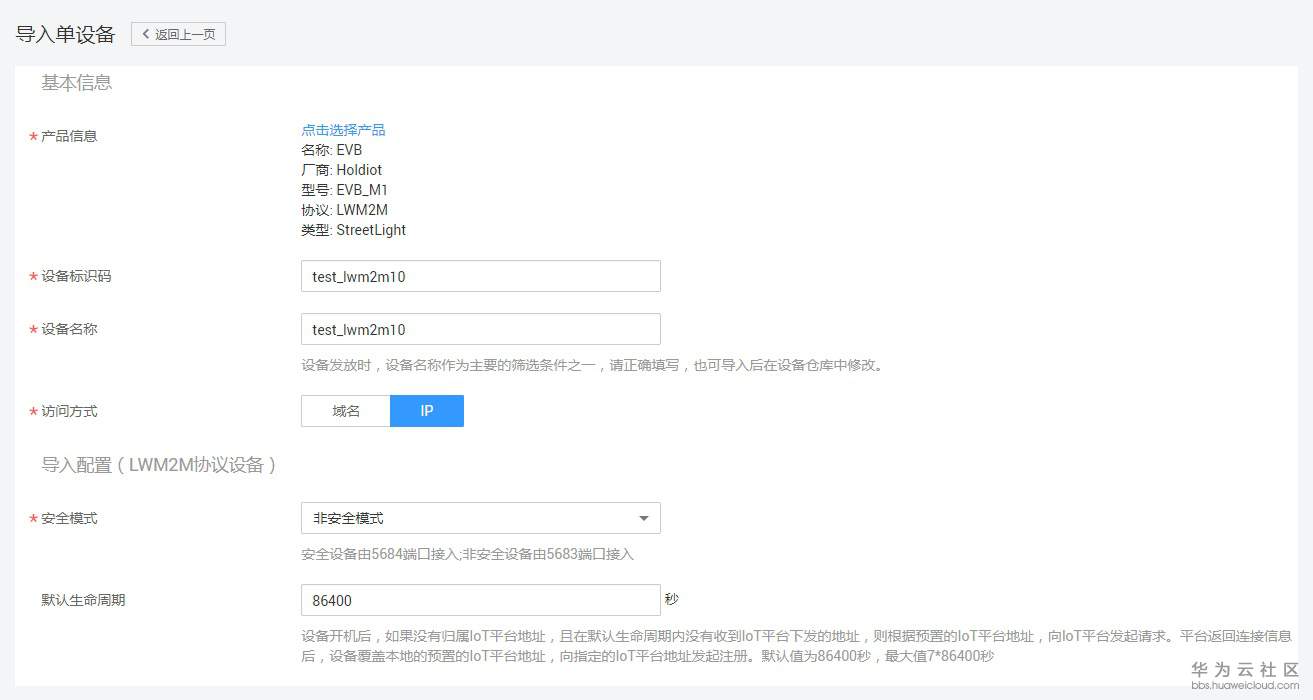Click the 导入单设备 page title
The width and height of the screenshot is (1313, 700).
(x=66, y=34)
